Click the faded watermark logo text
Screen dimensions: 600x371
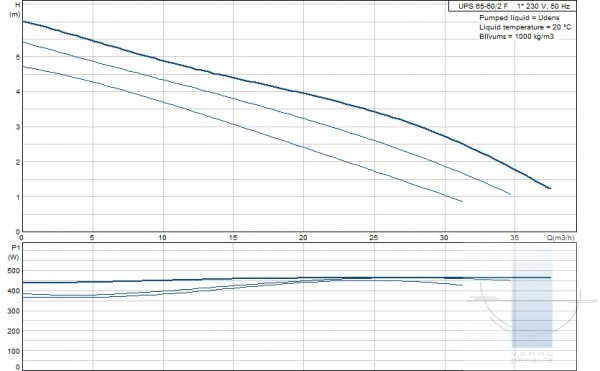532,357
